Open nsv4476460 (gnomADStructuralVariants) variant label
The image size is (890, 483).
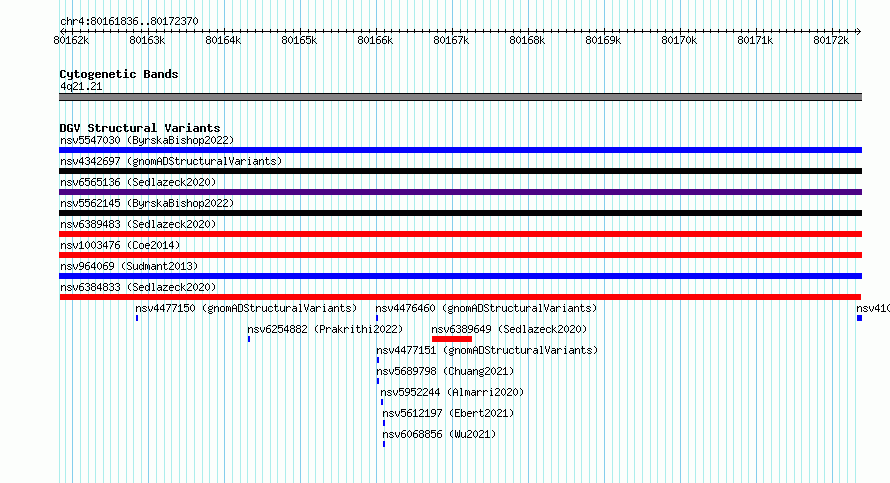pos(486,308)
